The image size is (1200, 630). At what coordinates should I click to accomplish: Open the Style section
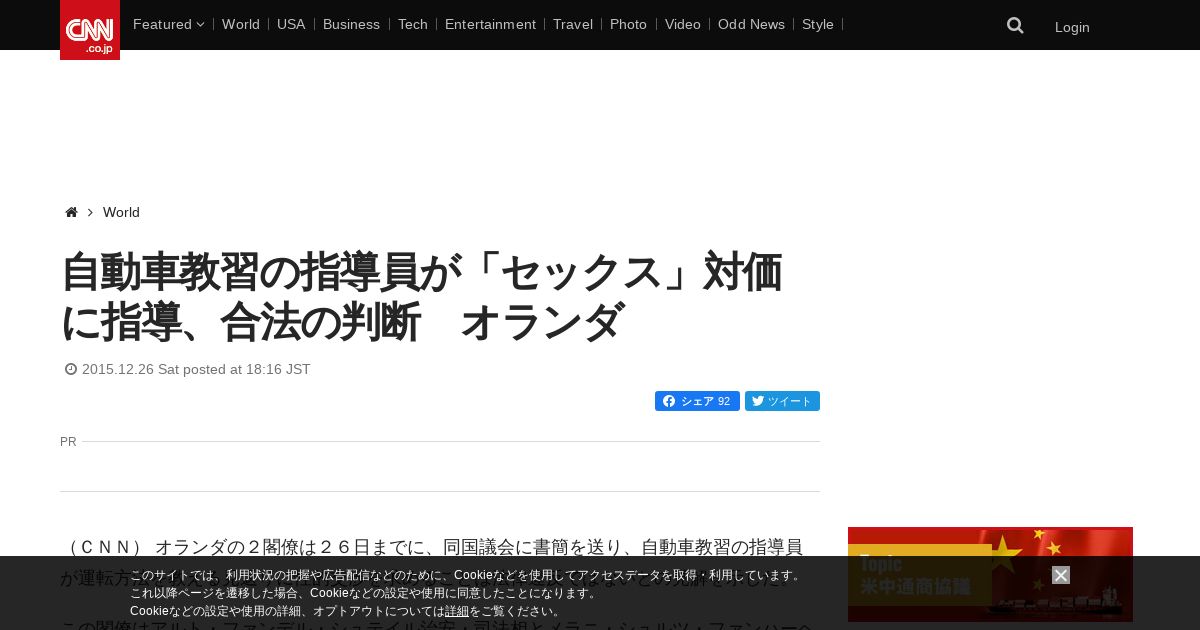[x=818, y=24]
